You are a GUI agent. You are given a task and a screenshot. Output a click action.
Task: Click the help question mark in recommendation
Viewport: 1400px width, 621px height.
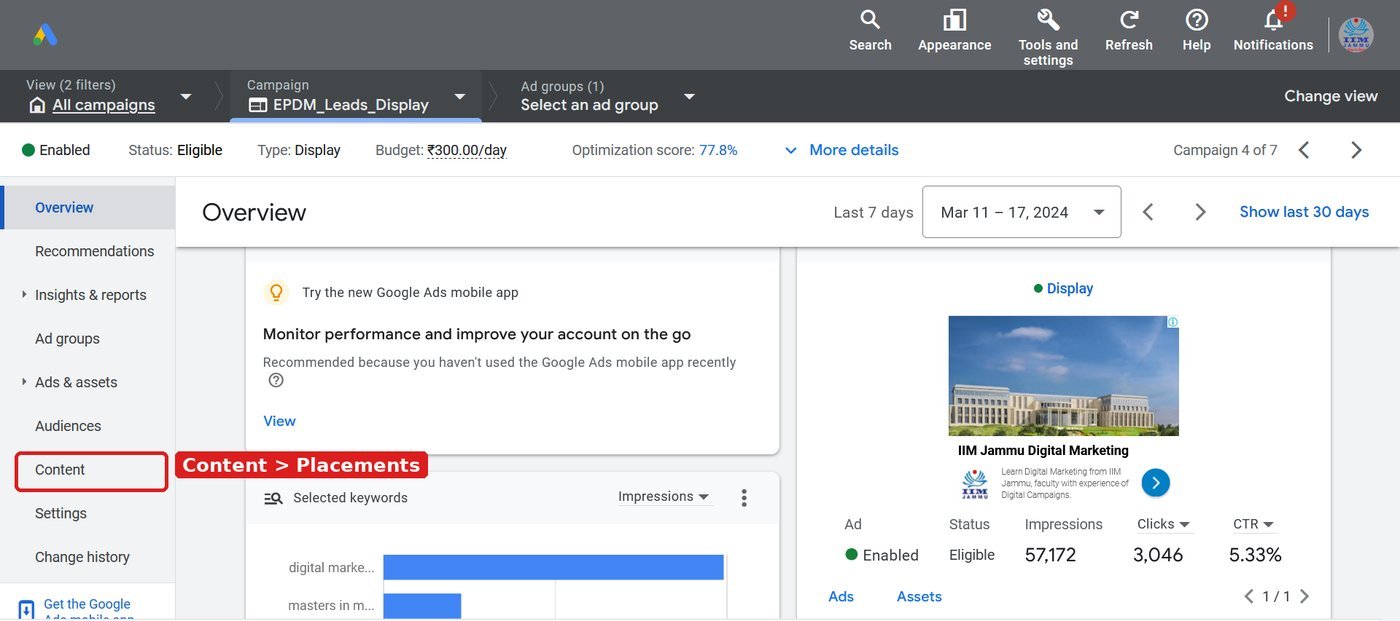(x=276, y=380)
